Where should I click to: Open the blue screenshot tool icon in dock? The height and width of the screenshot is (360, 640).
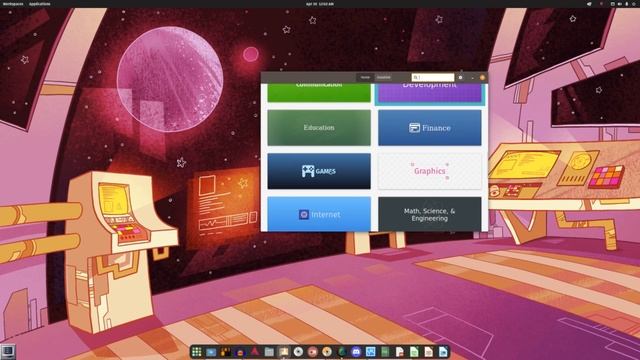click(370, 352)
